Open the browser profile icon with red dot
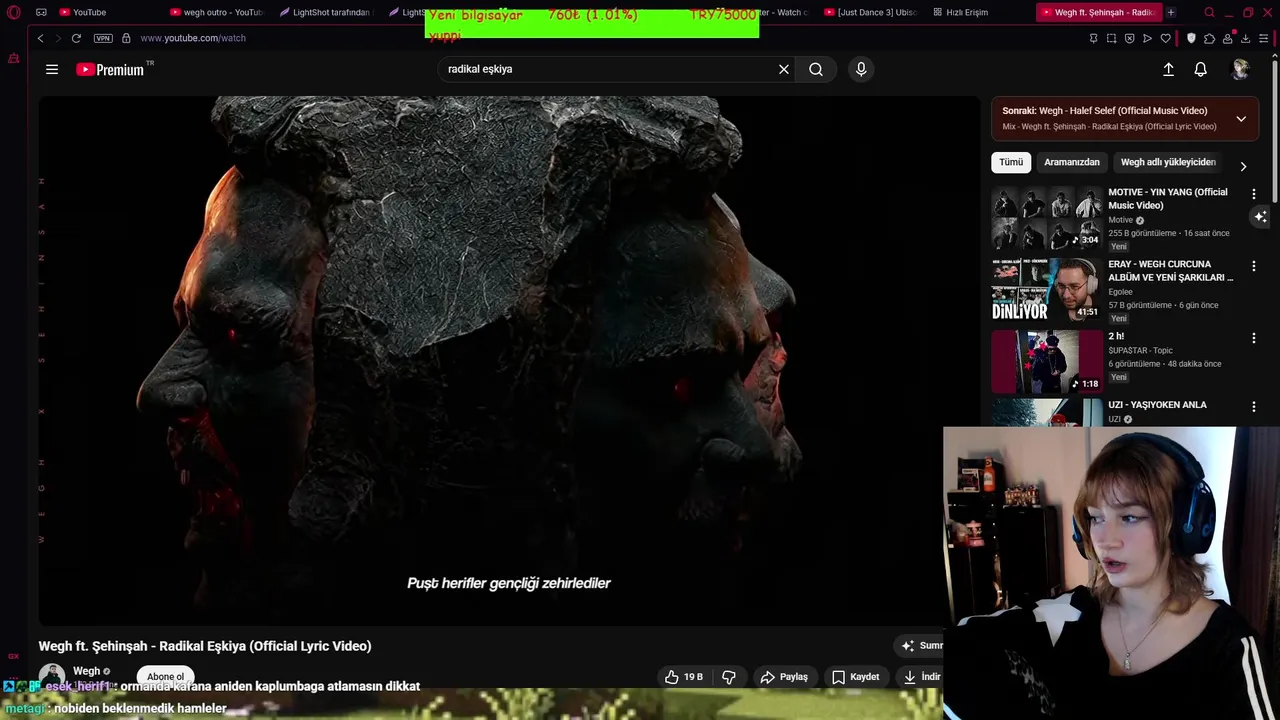 1228,38
